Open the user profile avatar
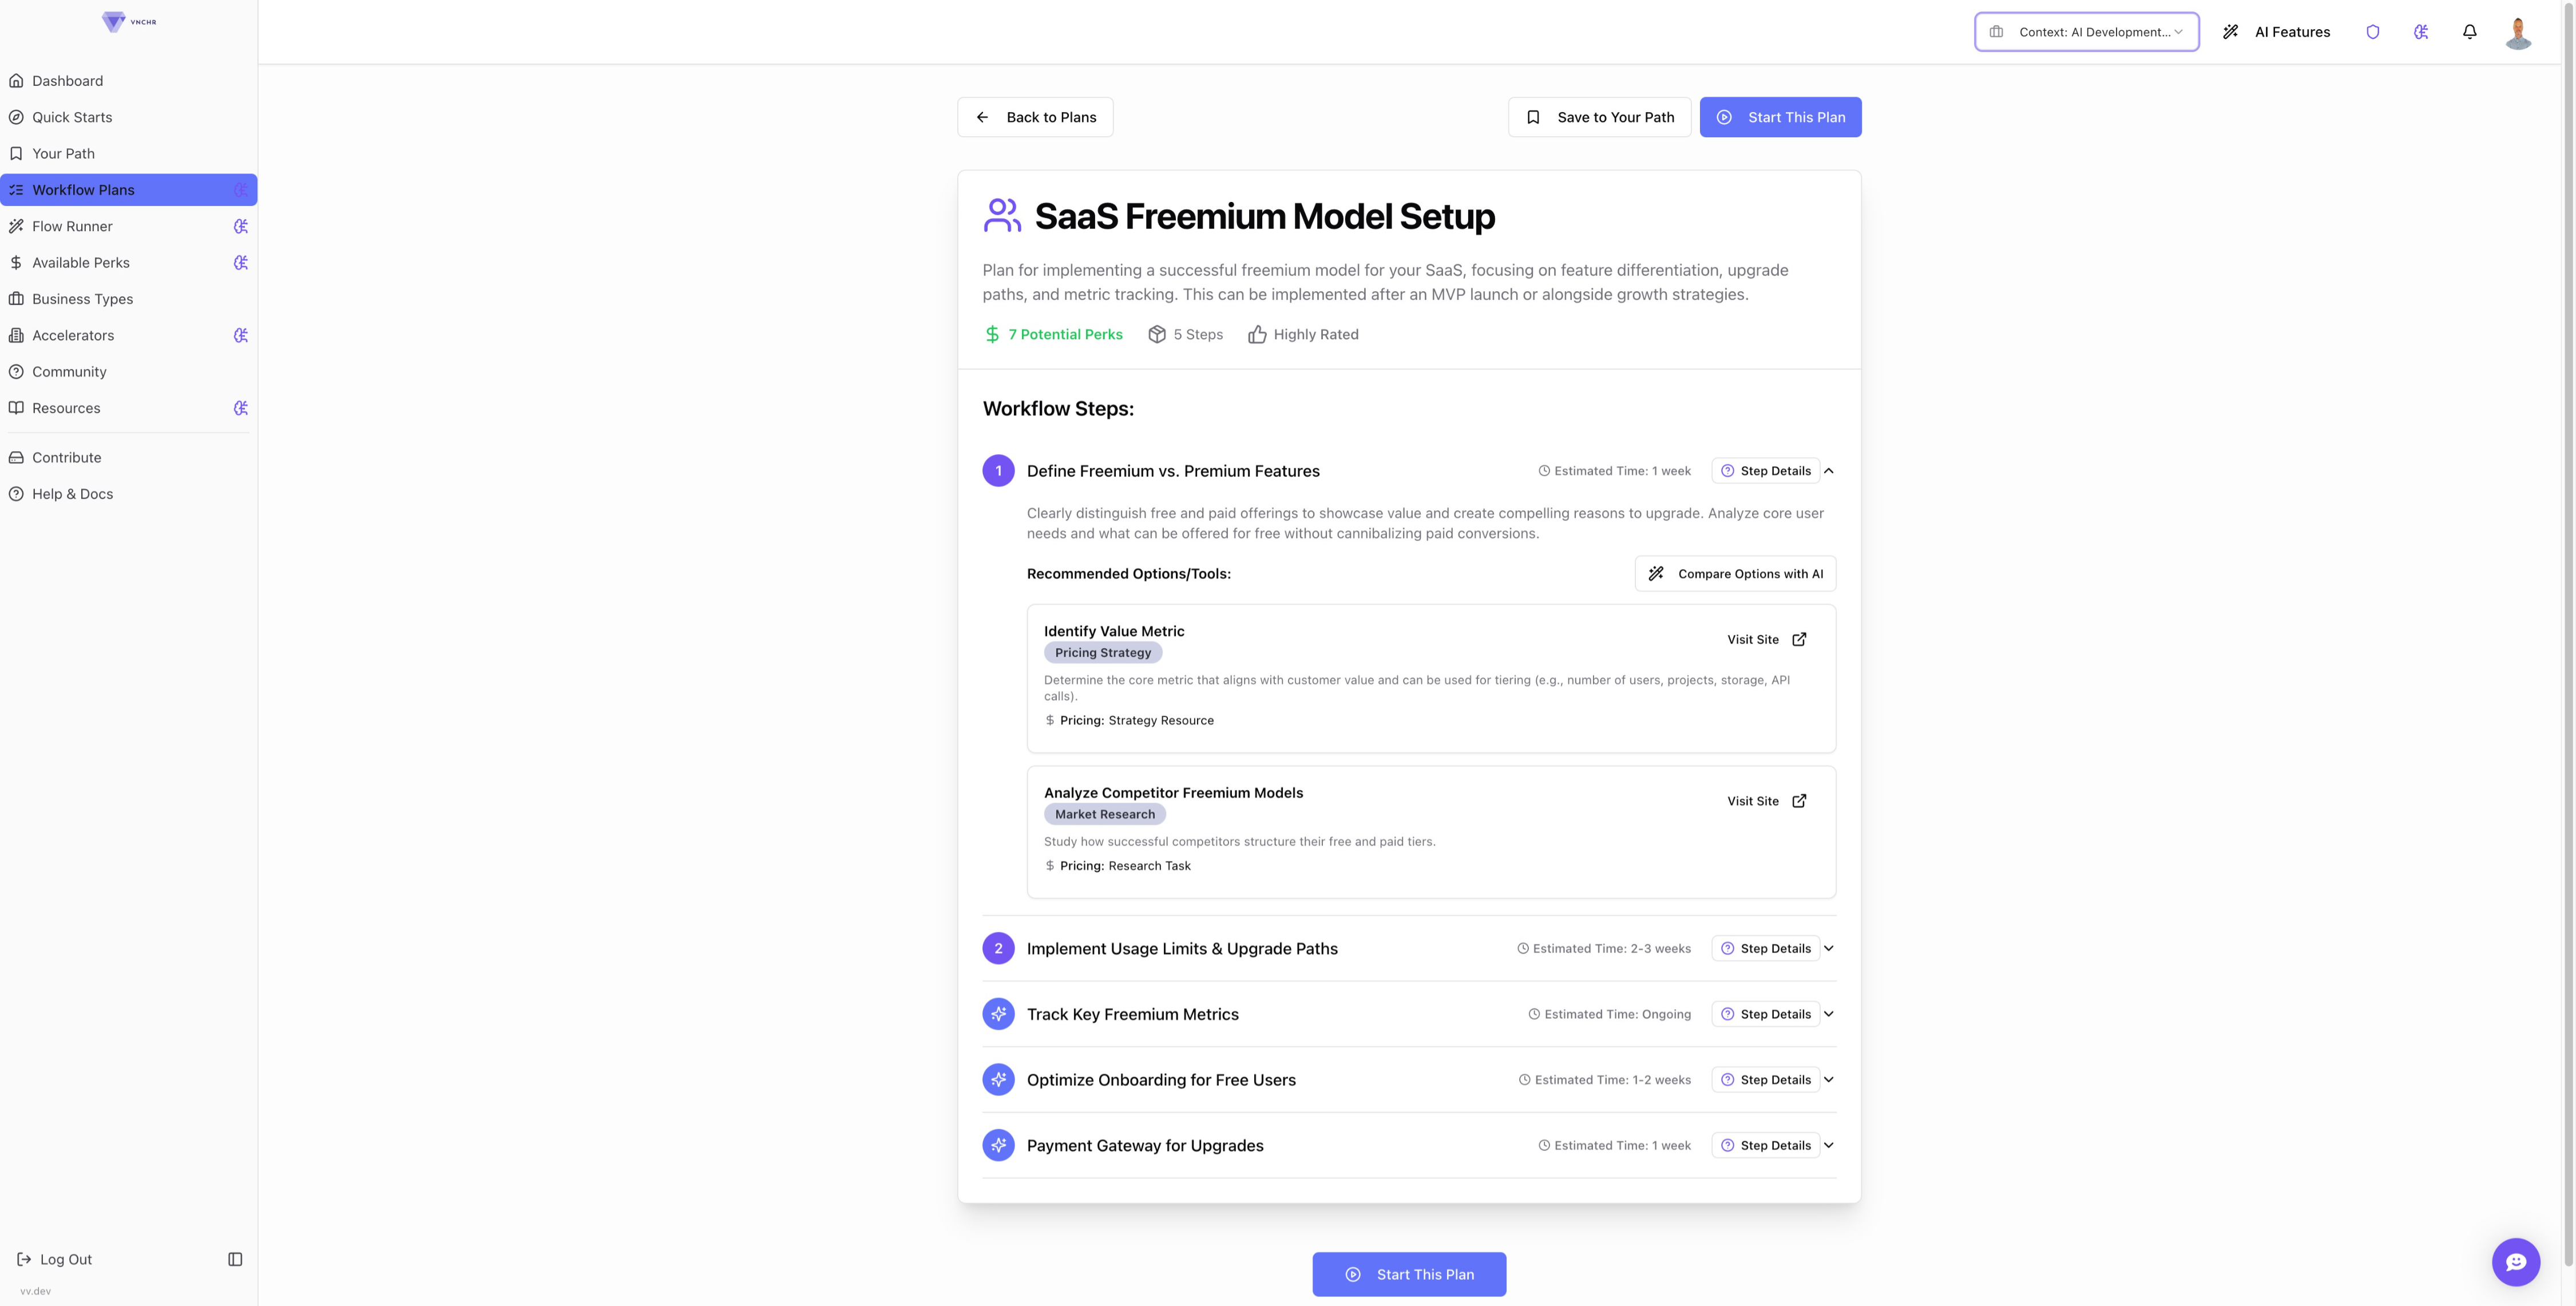Screen dimensions: 2576x1306 point(2517,32)
